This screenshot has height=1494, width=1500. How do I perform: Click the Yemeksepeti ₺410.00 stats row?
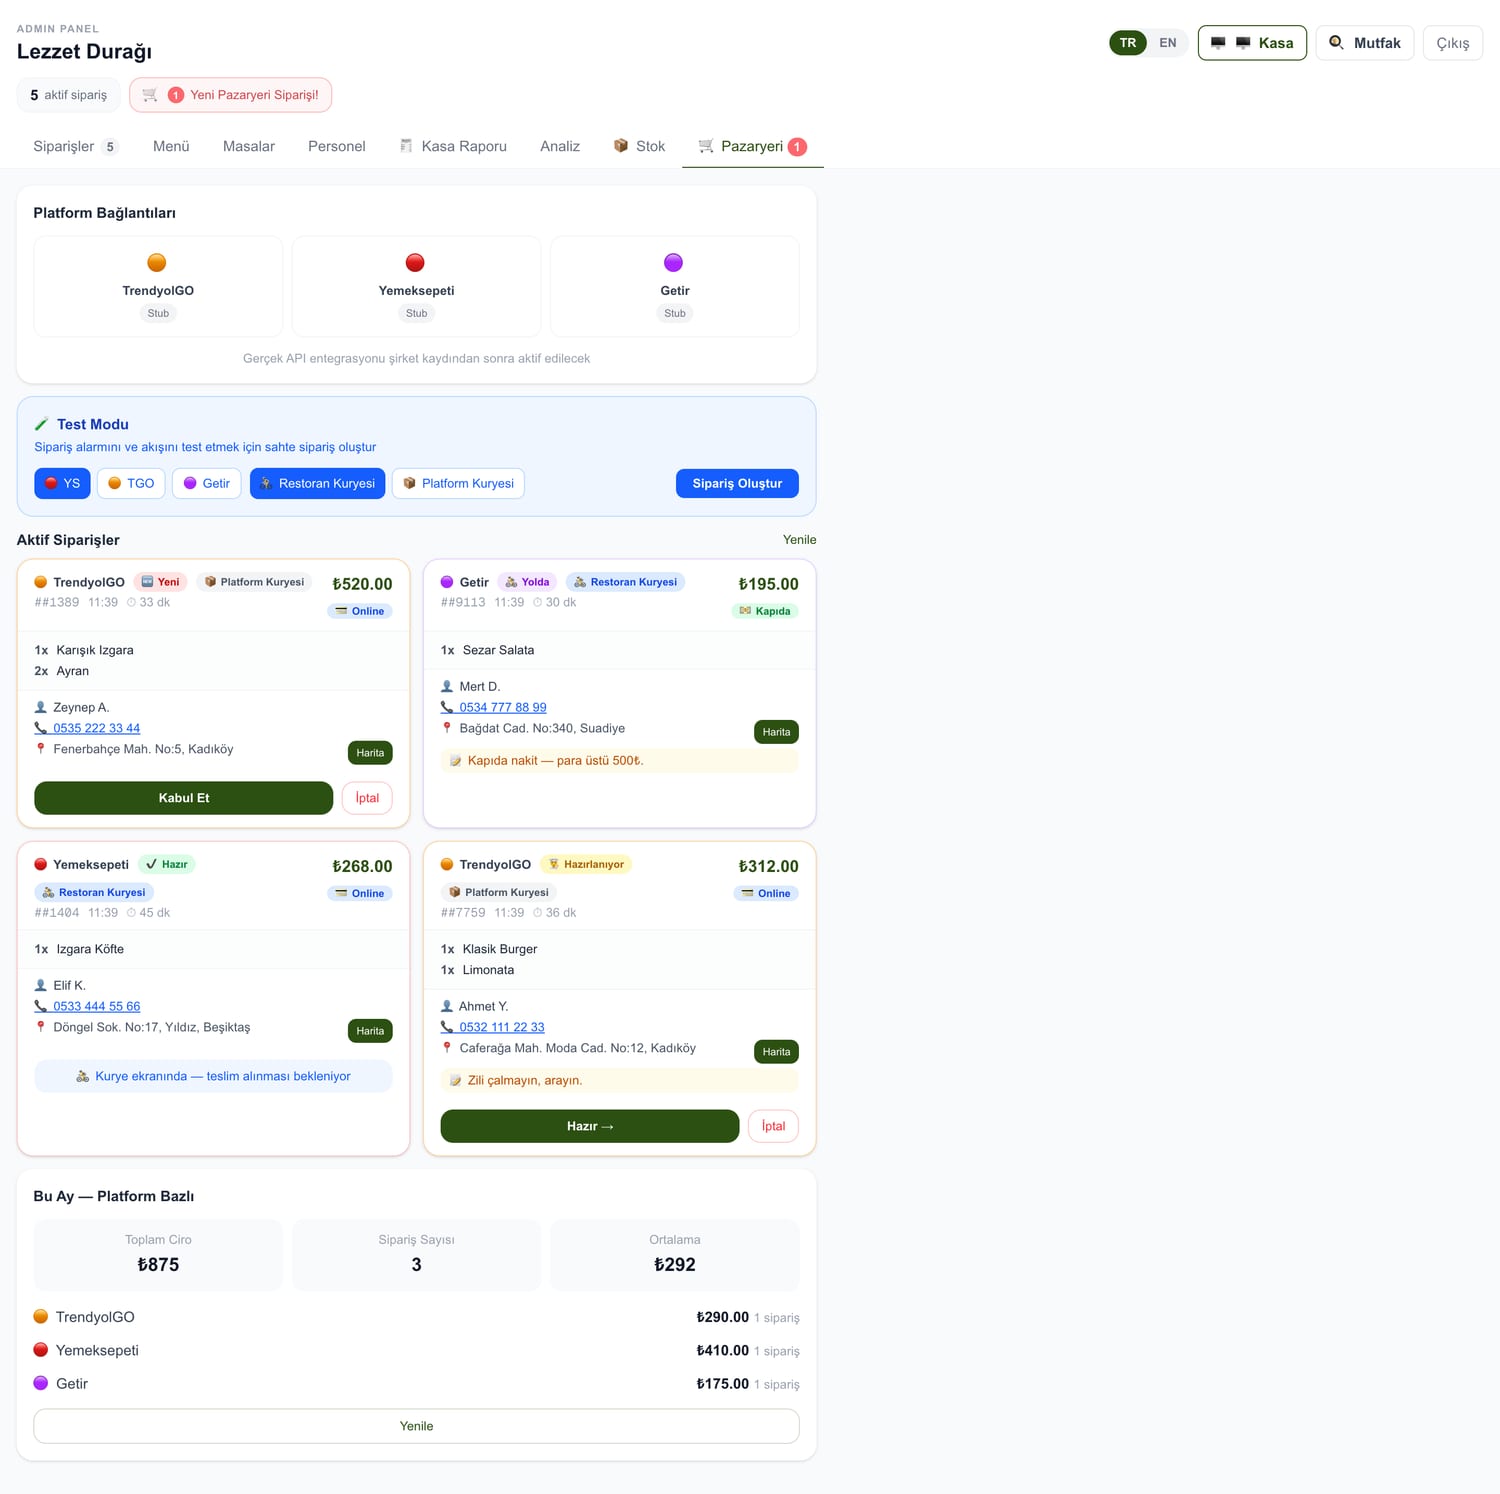tap(416, 1350)
